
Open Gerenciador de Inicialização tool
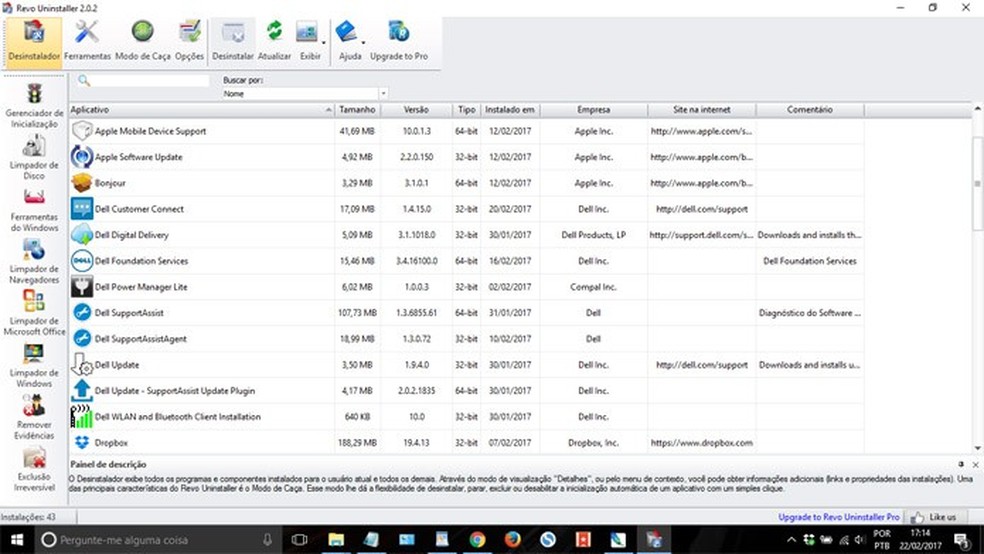click(x=34, y=105)
